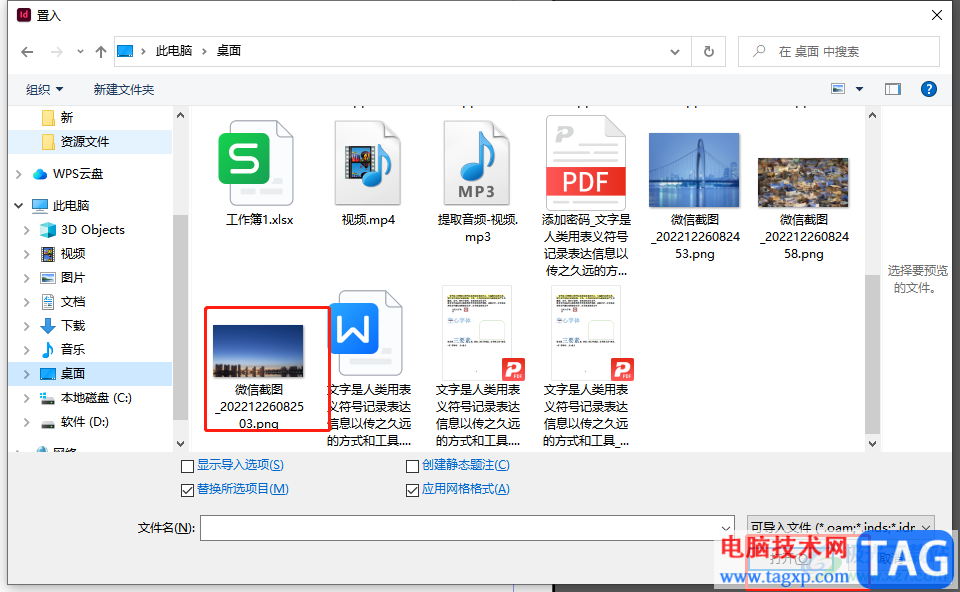Open the 文档 folder in the sidebar
The height and width of the screenshot is (592, 960).
[x=72, y=301]
